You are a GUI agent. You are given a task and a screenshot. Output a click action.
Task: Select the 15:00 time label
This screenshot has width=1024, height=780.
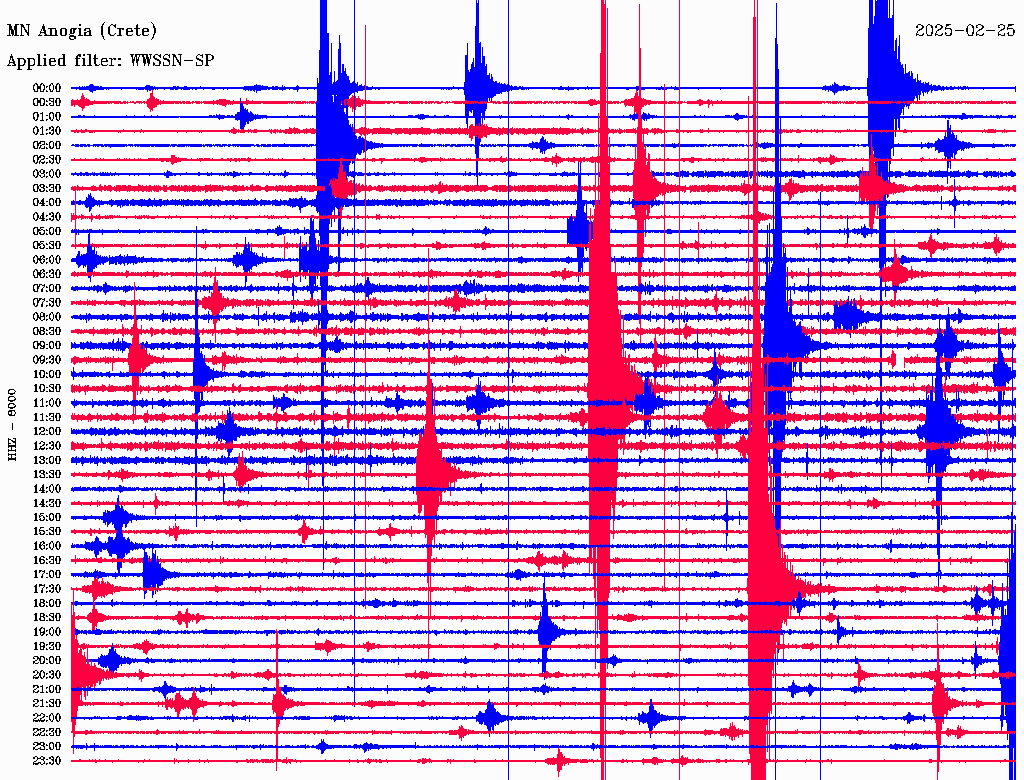pos(46,517)
